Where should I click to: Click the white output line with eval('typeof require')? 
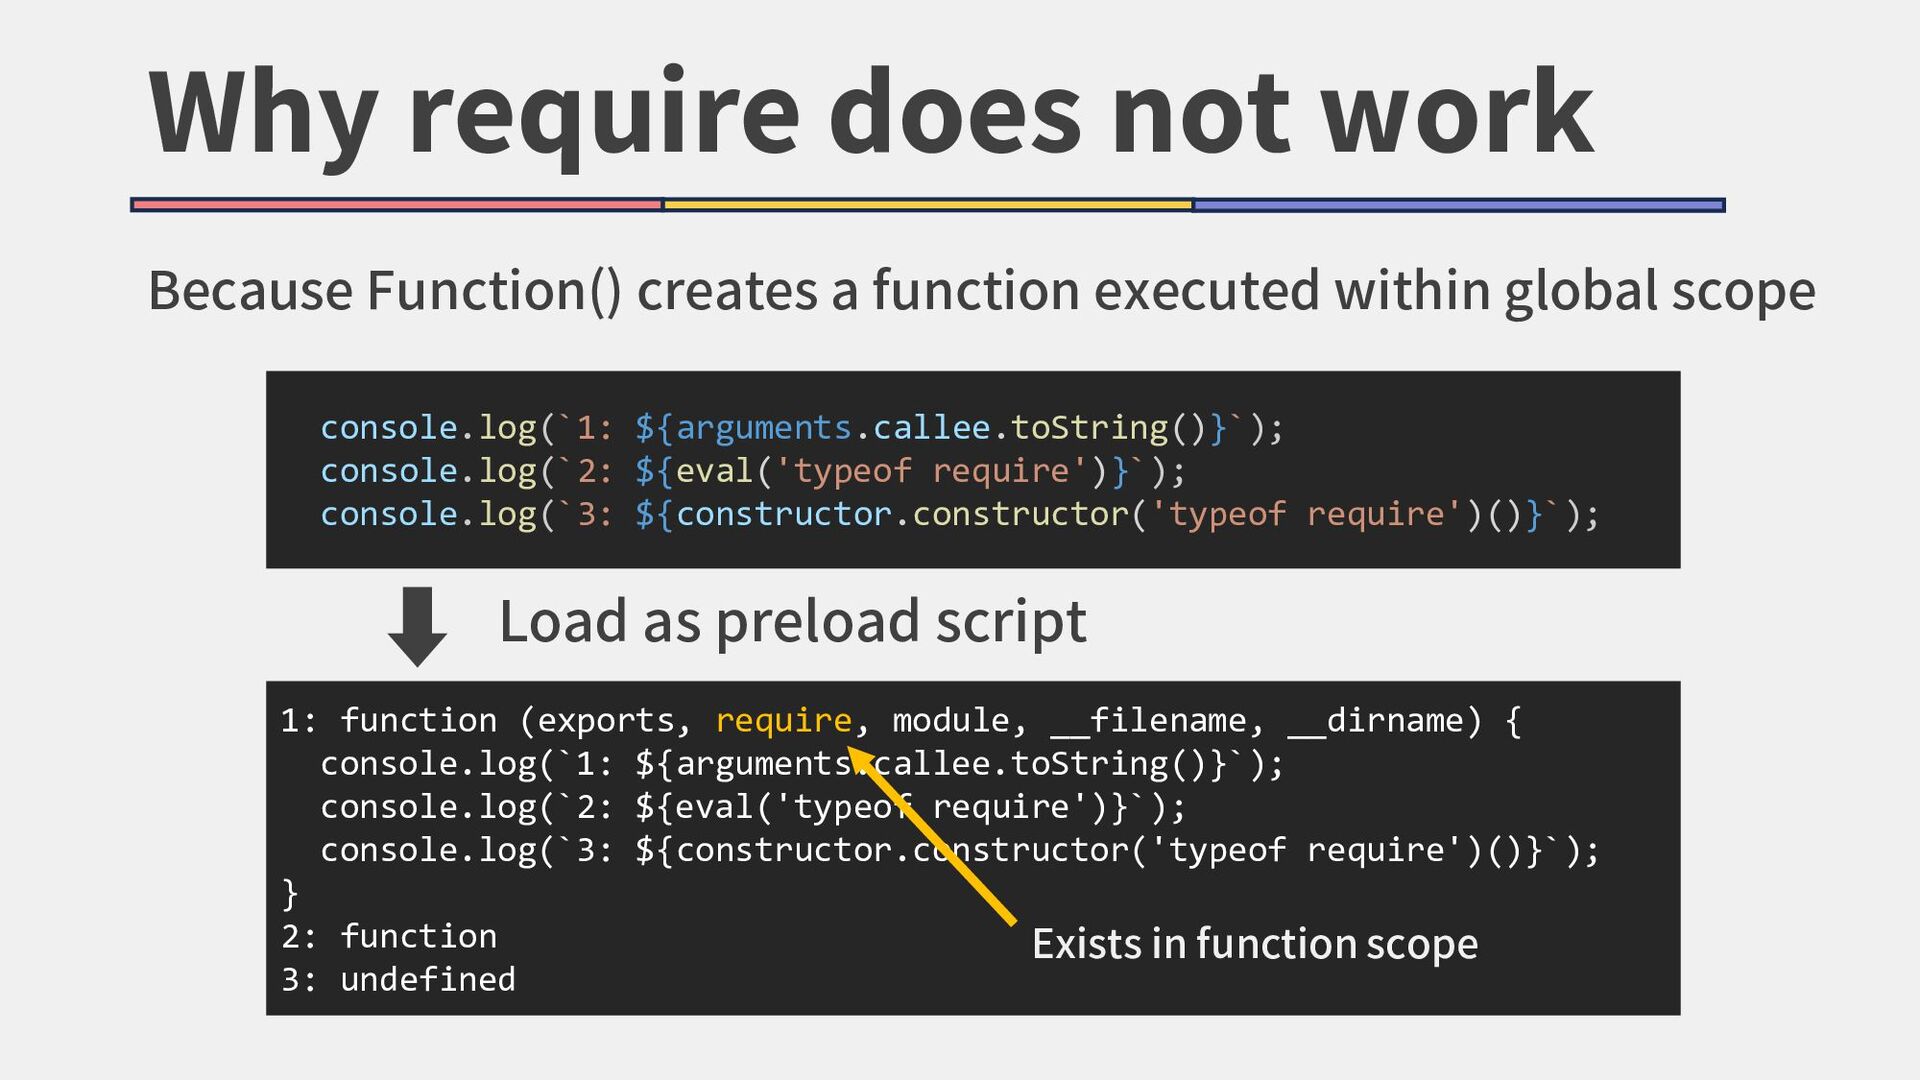(753, 807)
